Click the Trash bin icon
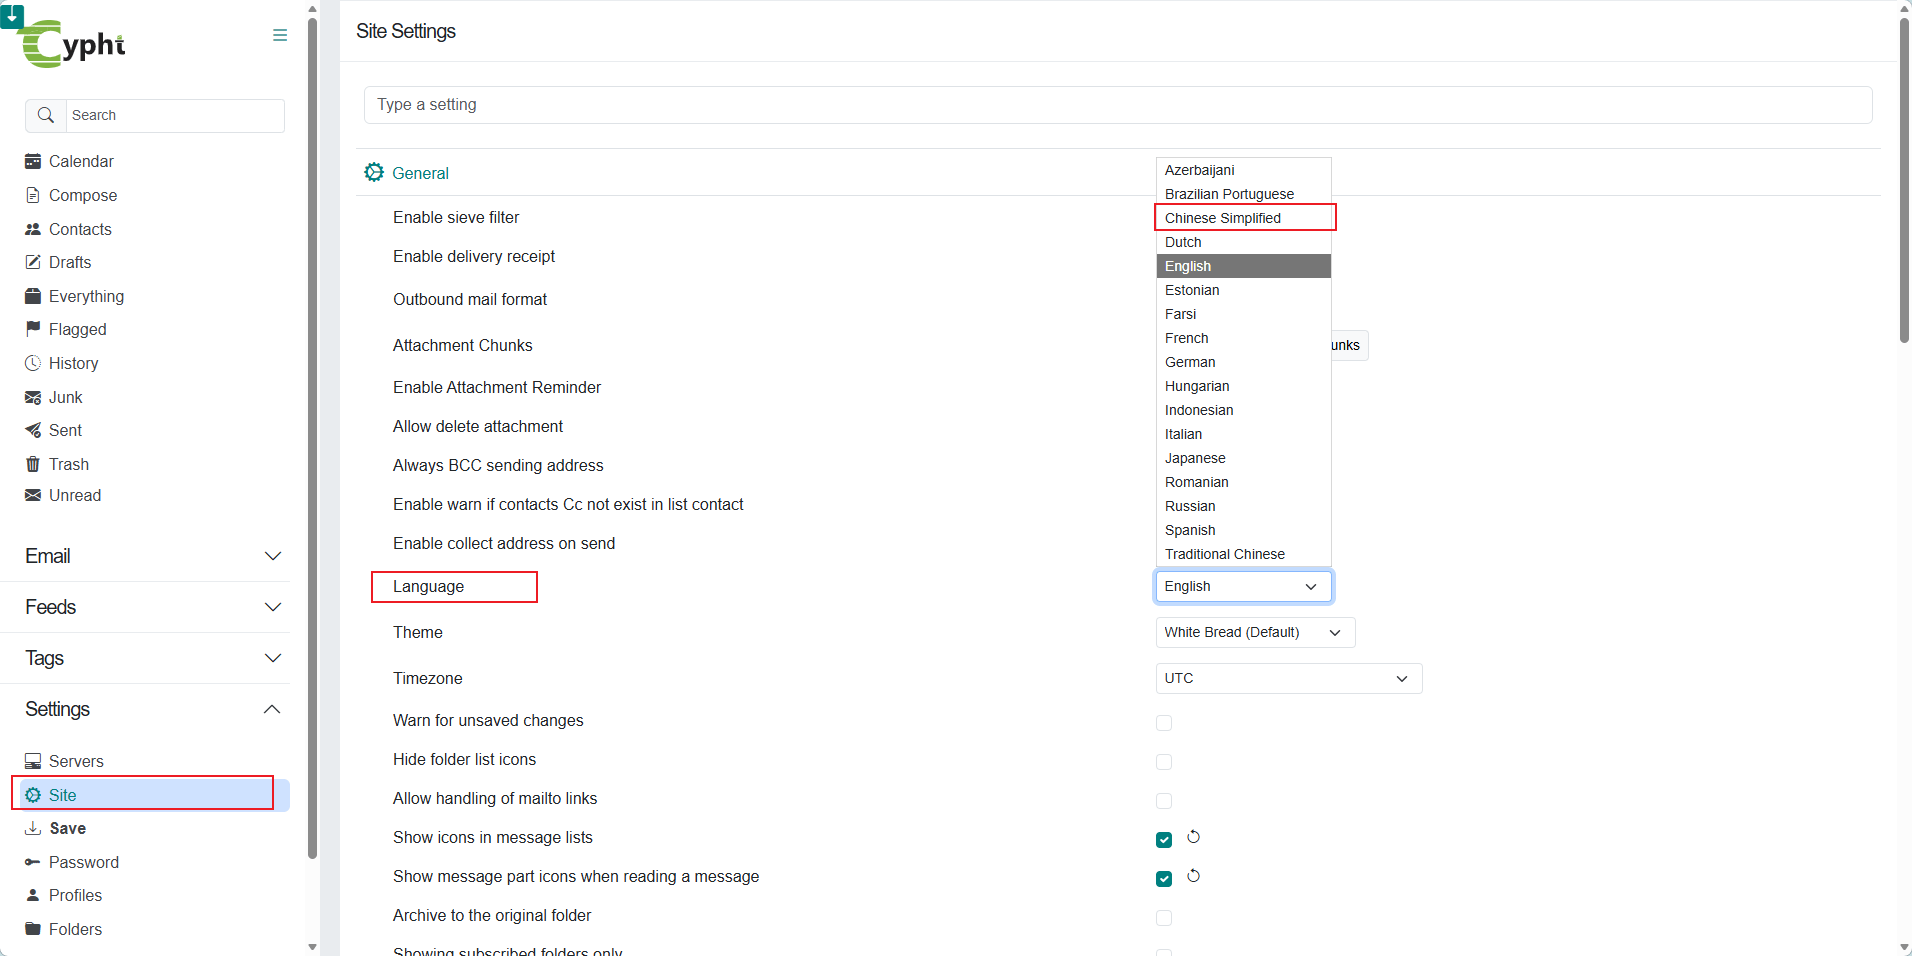 33,464
